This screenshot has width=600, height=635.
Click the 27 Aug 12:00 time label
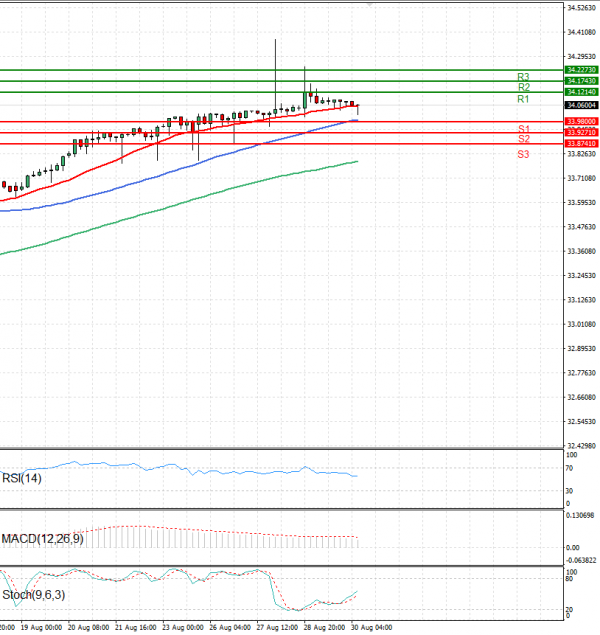(277, 627)
